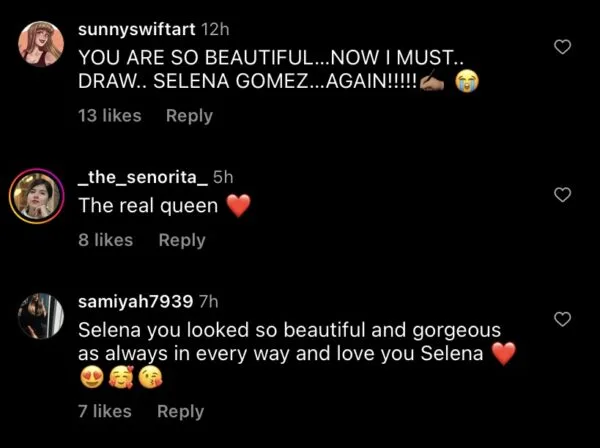Open the _the_senorita_ username link
Viewport: 600px width, 448px height.
coord(142,177)
